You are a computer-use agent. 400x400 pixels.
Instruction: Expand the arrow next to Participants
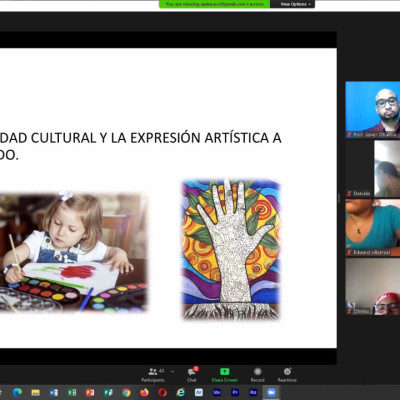pos(172,371)
